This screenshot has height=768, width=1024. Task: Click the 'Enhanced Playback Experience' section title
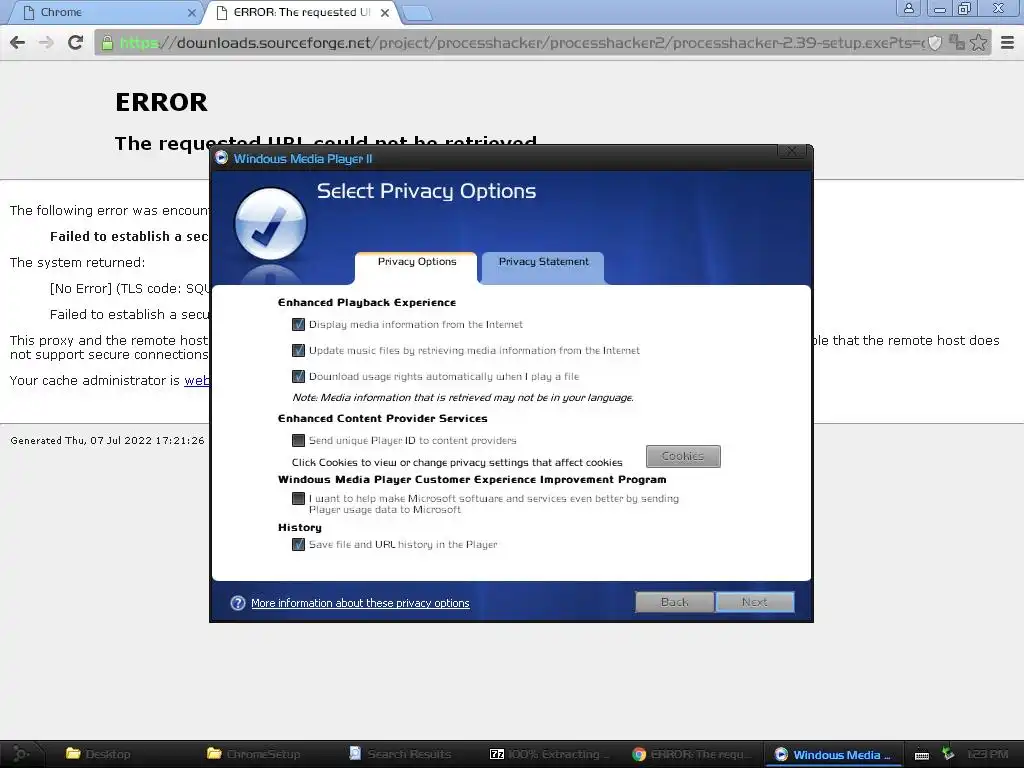(367, 302)
